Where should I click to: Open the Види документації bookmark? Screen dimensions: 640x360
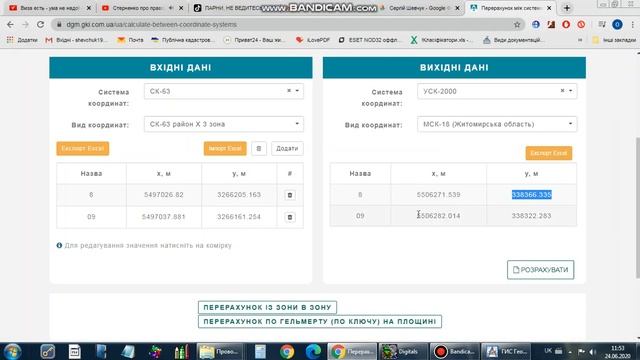pyautogui.click(x=513, y=40)
